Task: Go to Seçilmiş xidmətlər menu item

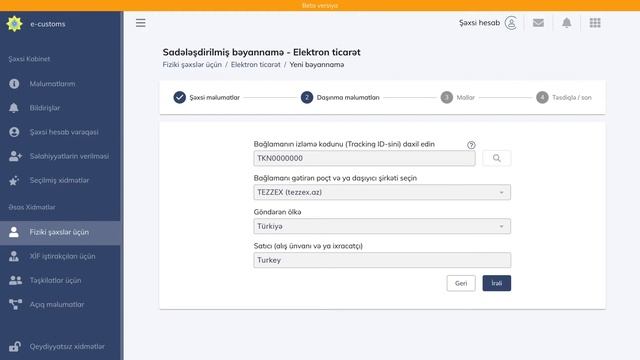Action: pos(59,180)
